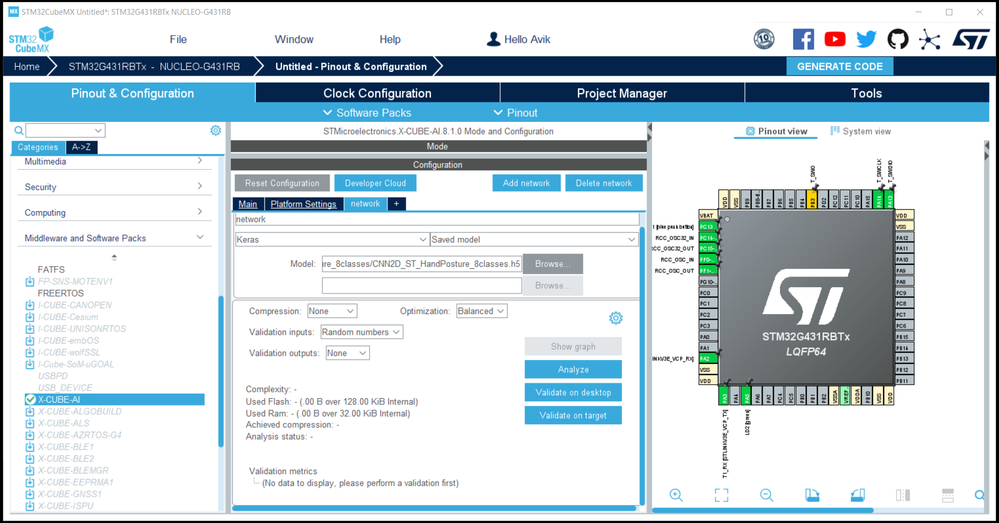Click the ST network community icon
The image size is (999, 523).
pos(930,40)
